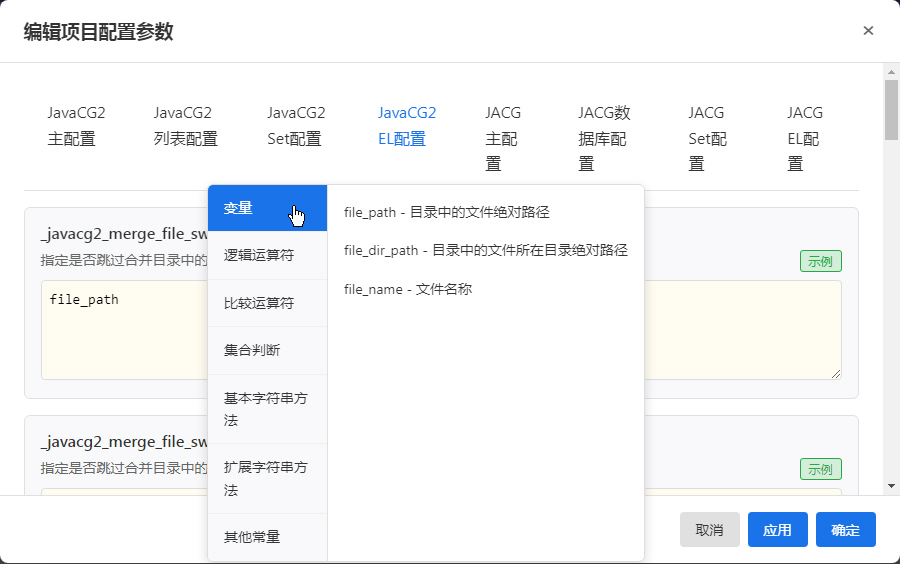Choose 扩展字符串方法 category
This screenshot has height=564, width=900.
tap(267, 479)
